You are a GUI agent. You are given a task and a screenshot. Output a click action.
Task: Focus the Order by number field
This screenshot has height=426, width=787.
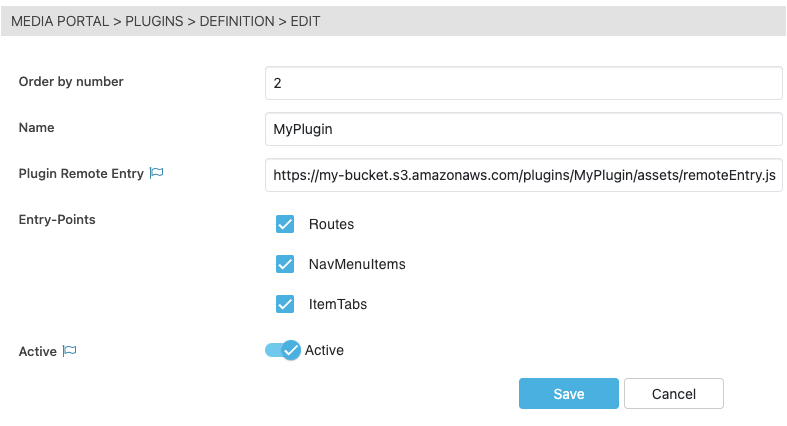tap(523, 84)
